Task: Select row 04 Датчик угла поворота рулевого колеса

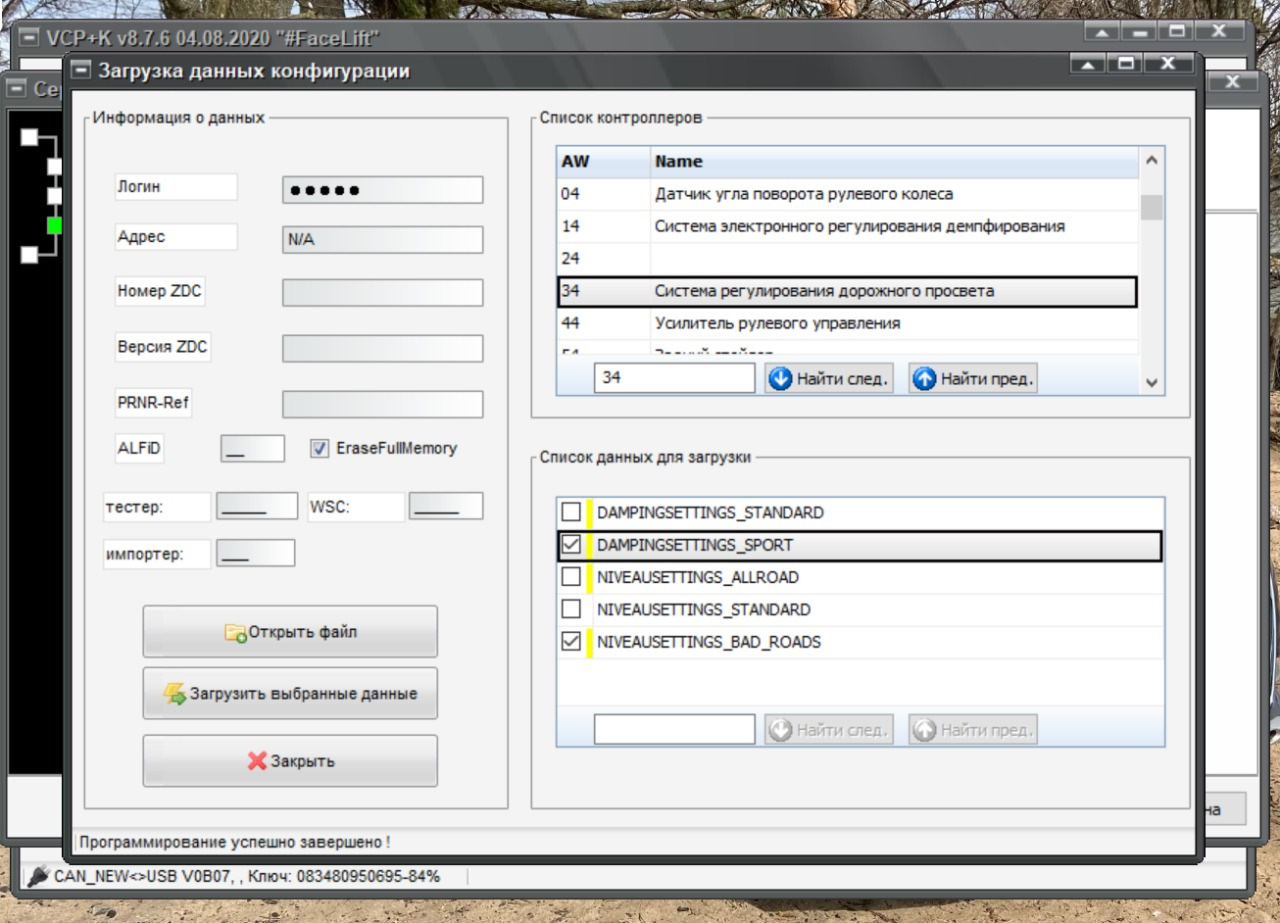Action: 848,194
